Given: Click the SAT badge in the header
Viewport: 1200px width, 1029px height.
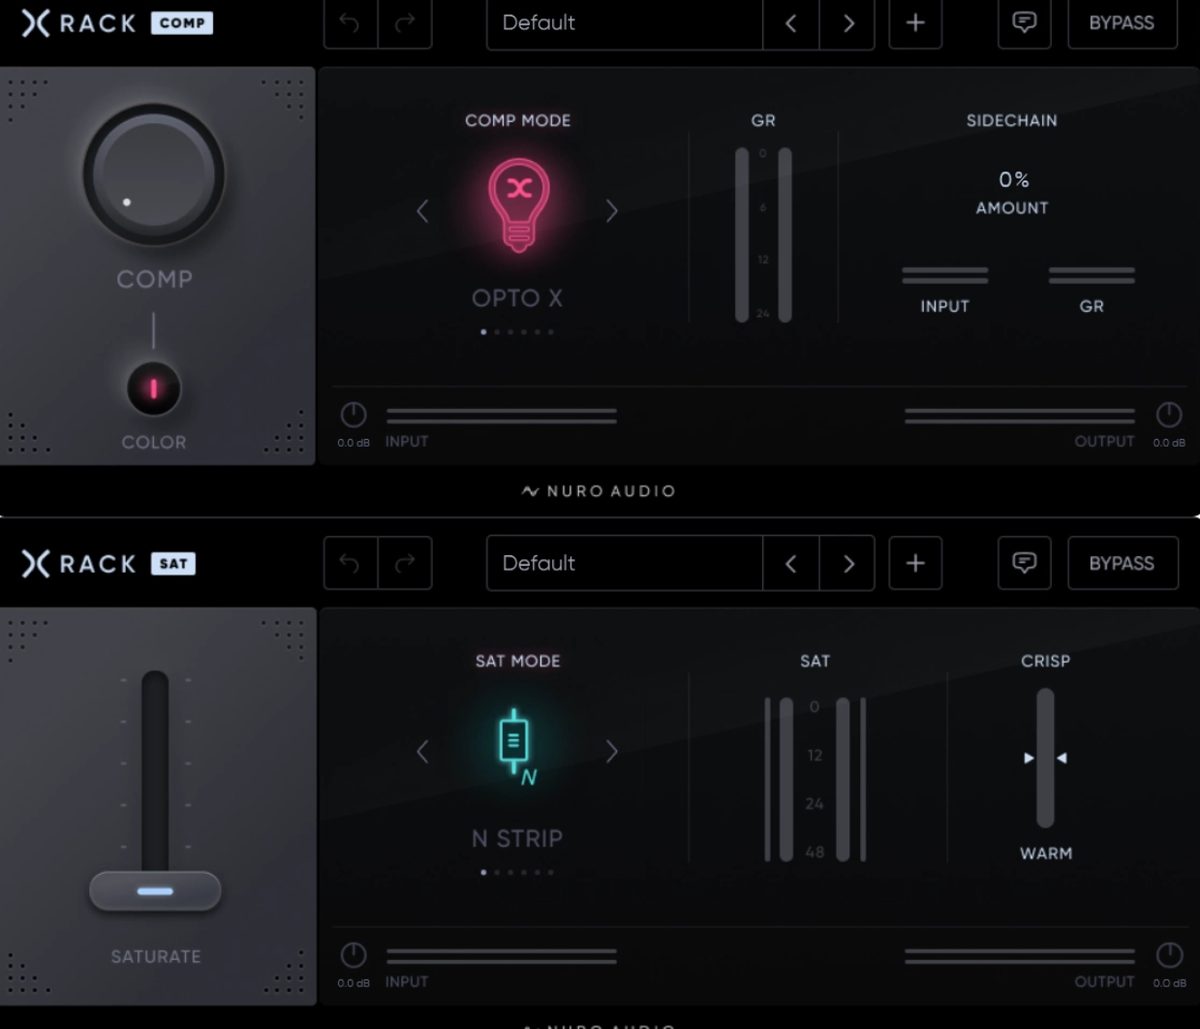Looking at the screenshot, I should coord(173,564).
